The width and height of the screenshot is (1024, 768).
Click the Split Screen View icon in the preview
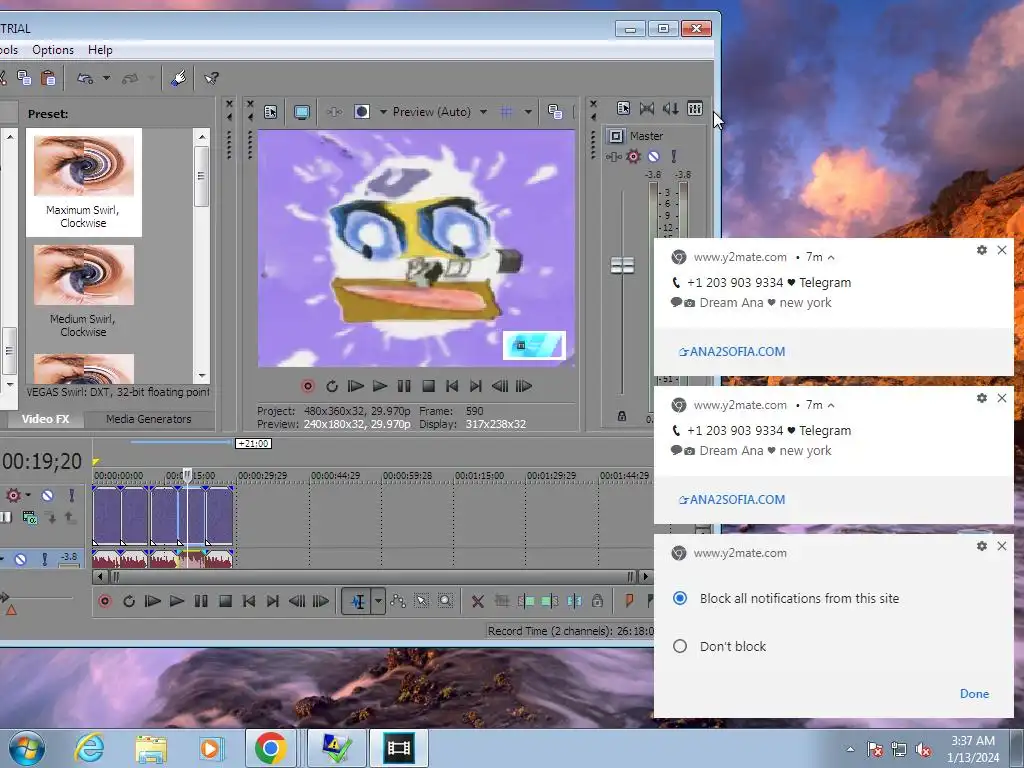tap(361, 112)
